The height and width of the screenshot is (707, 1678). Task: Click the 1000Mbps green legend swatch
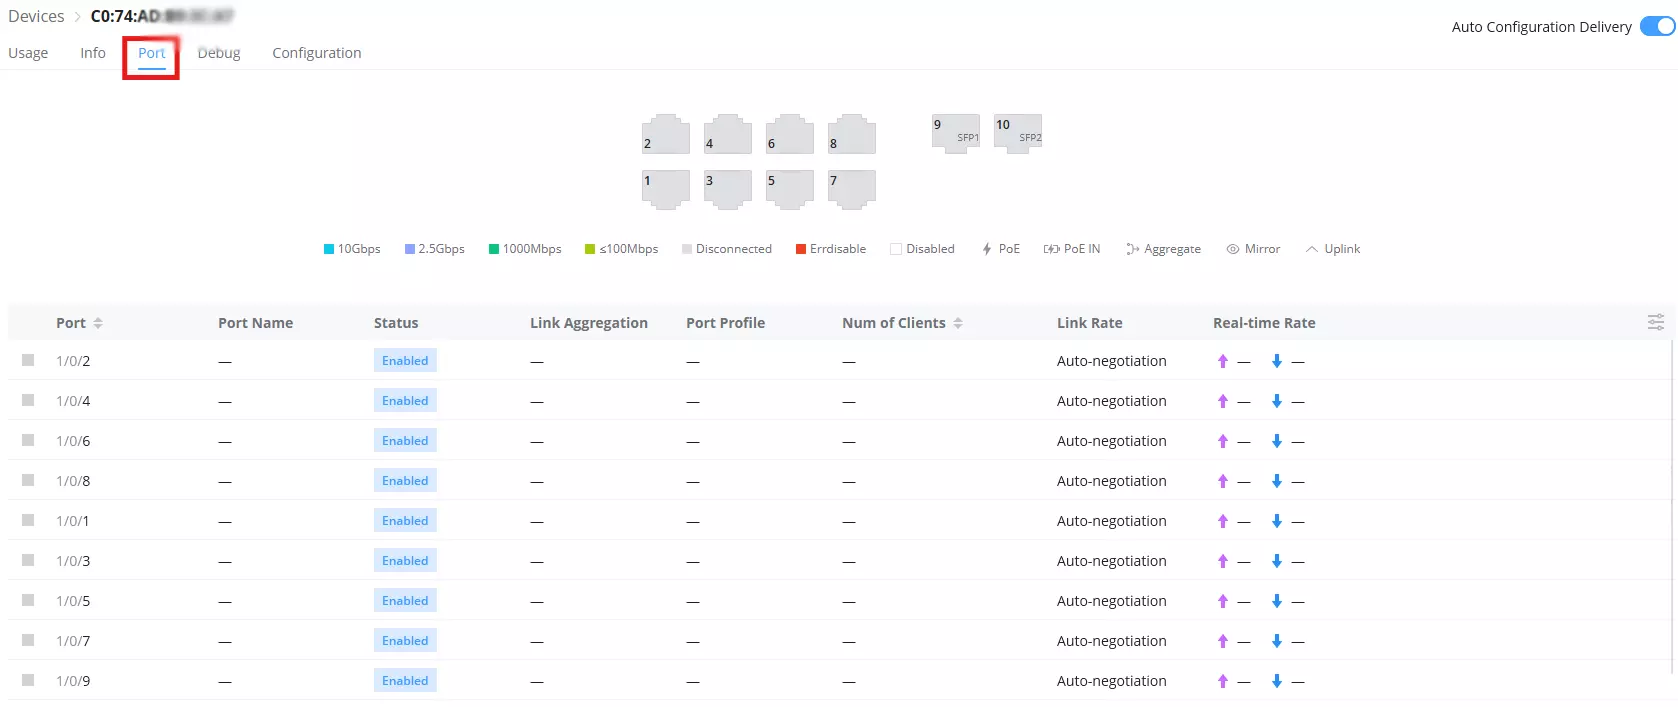tap(494, 249)
